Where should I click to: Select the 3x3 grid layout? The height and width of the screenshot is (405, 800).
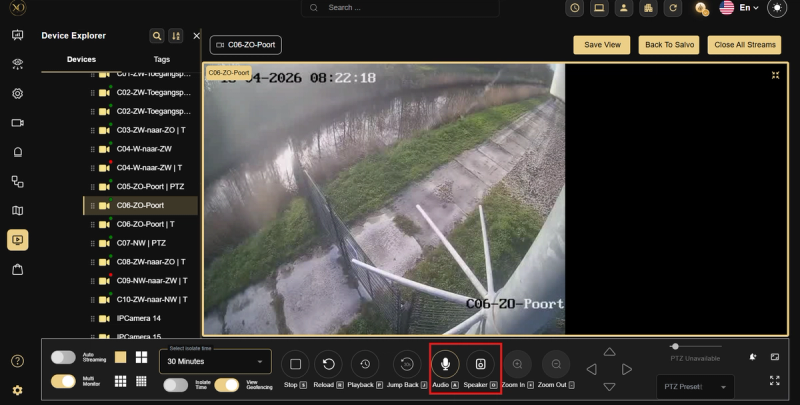coord(120,381)
